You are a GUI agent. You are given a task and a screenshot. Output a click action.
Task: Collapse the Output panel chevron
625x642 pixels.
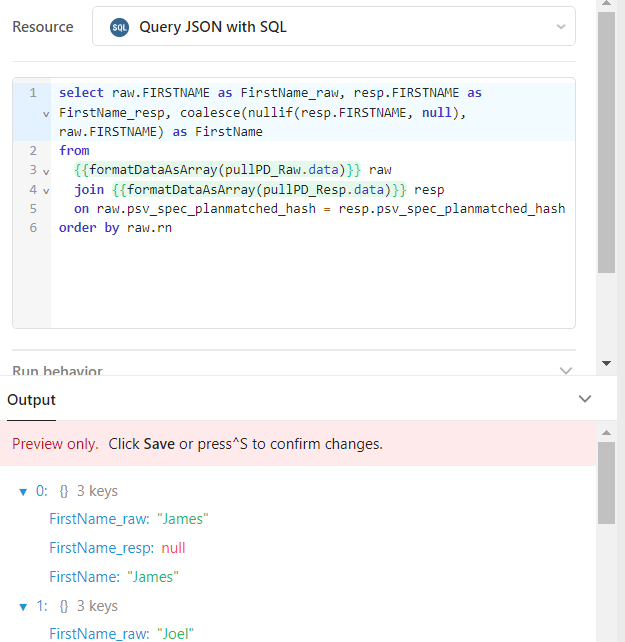click(x=586, y=399)
